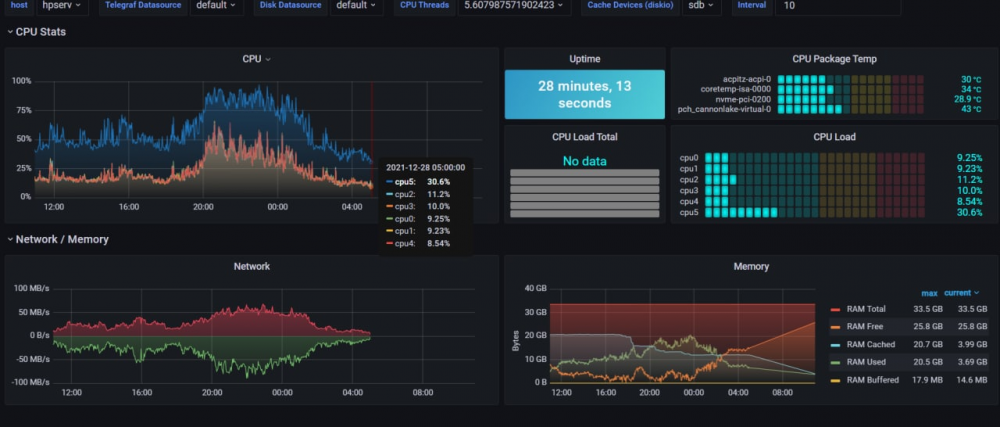Sort memory legend by current column

961,293
